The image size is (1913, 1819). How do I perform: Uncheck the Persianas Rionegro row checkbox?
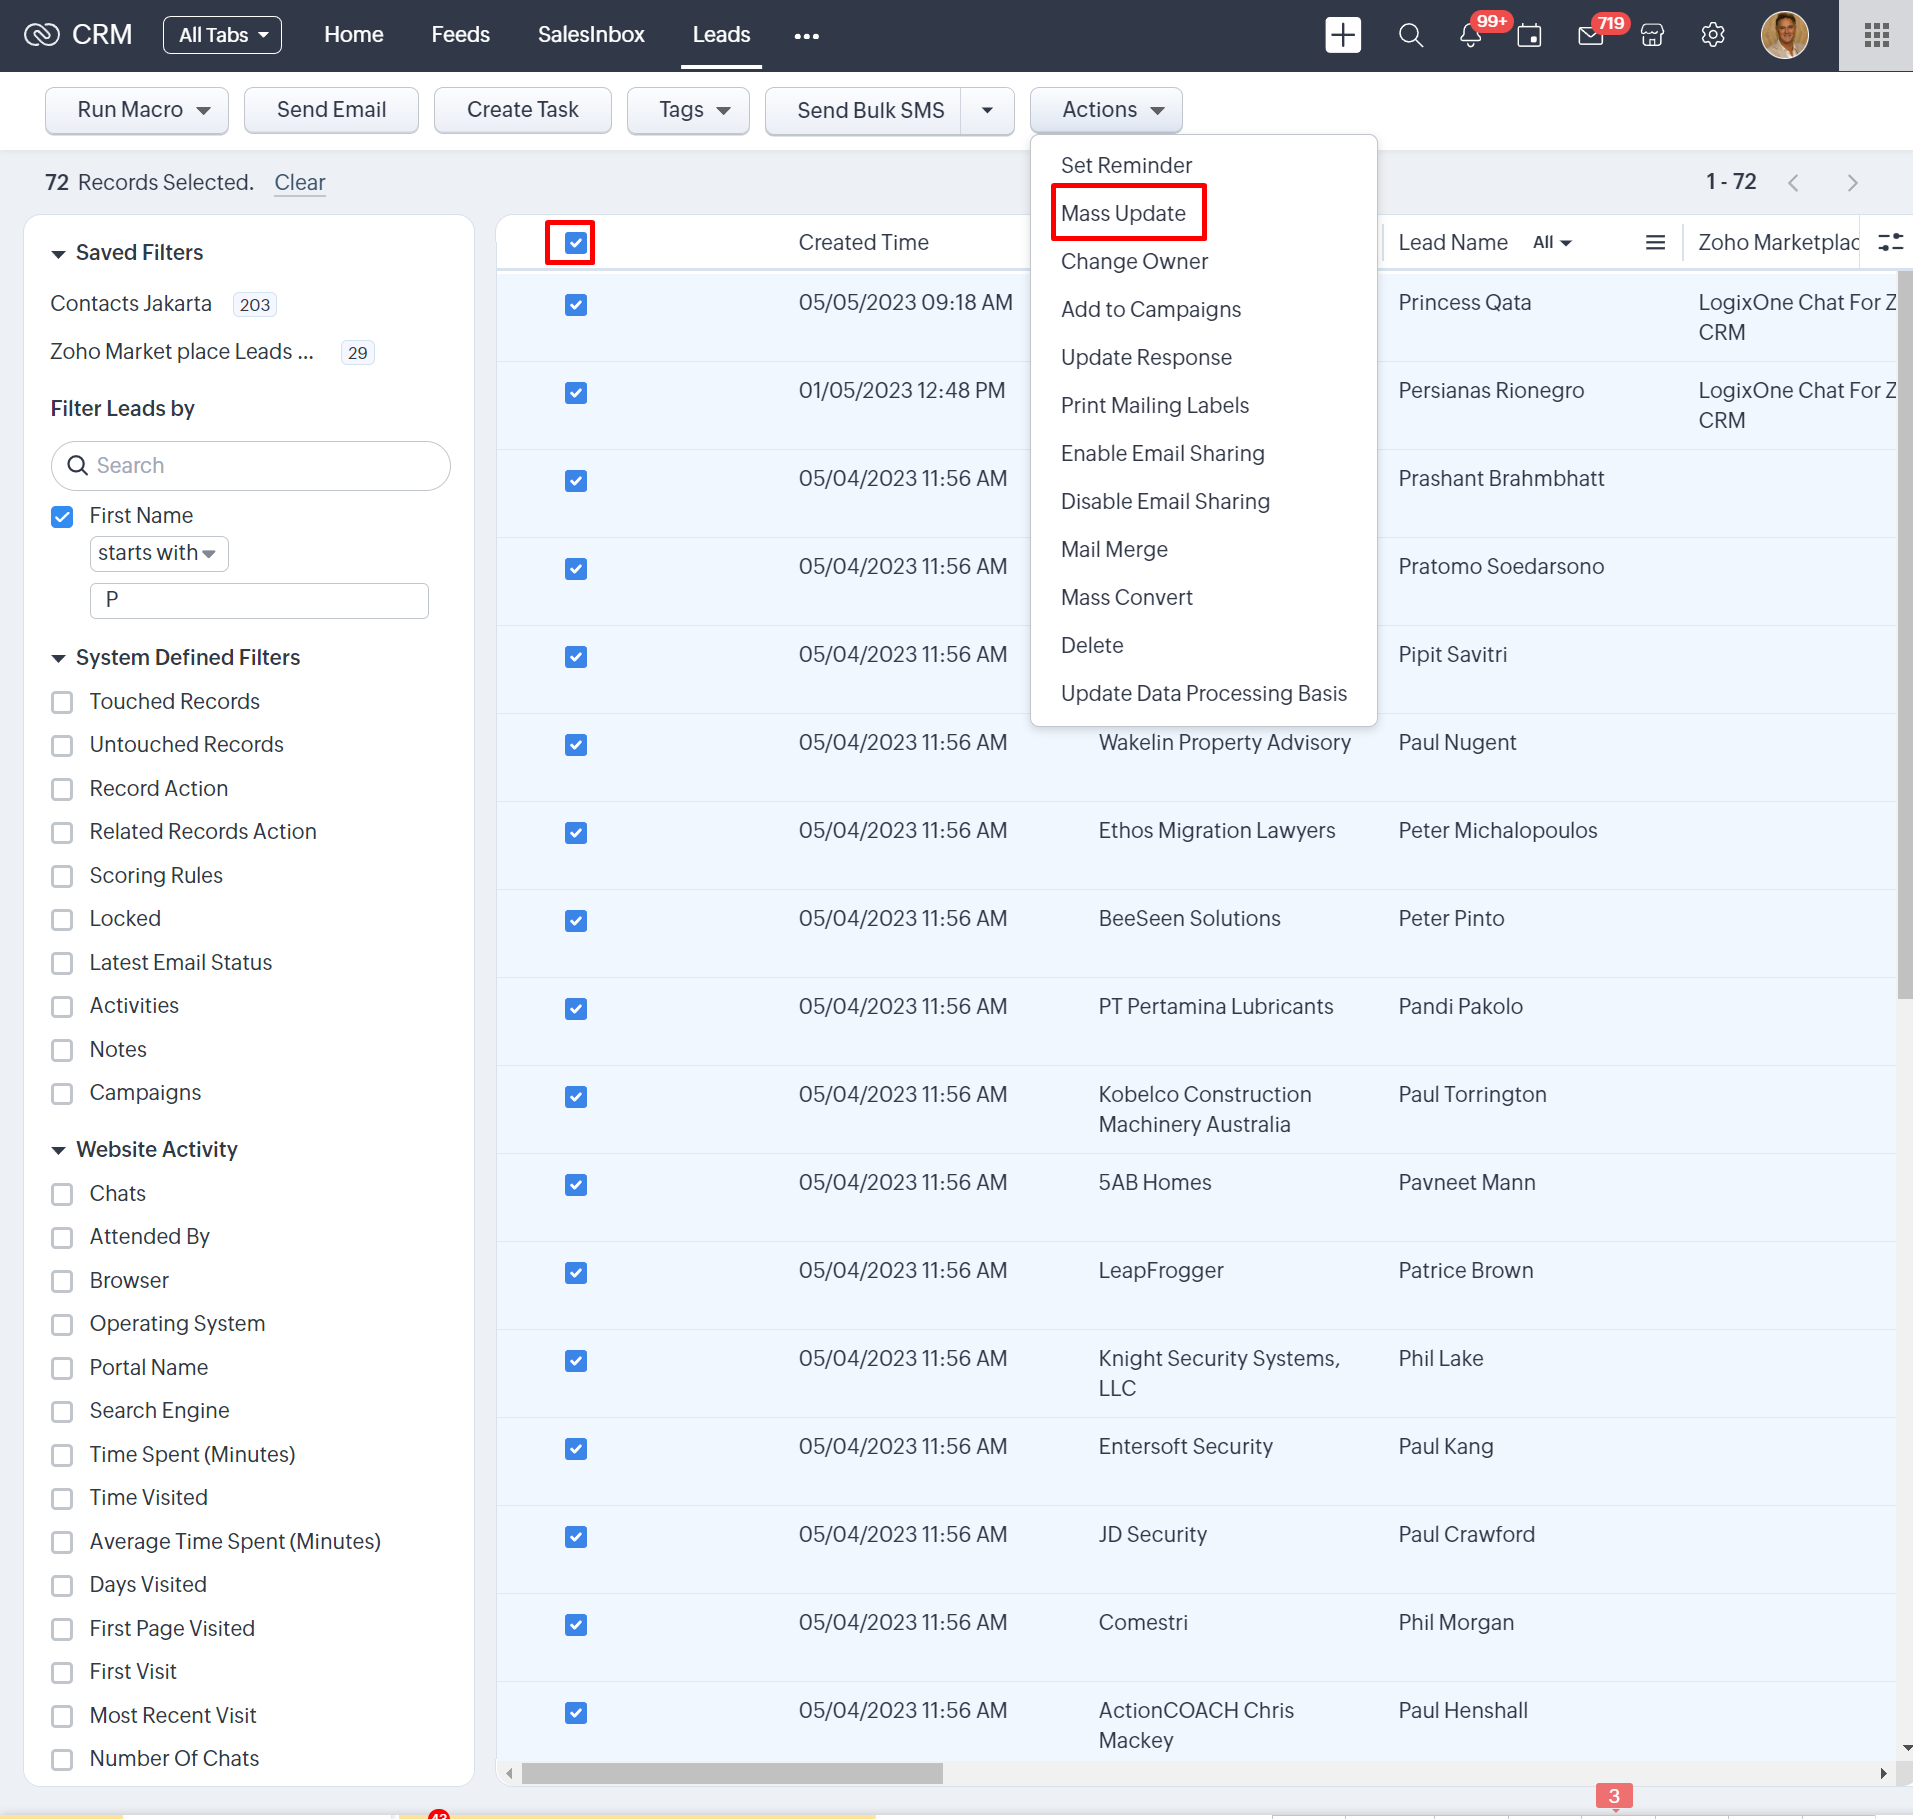tap(575, 392)
